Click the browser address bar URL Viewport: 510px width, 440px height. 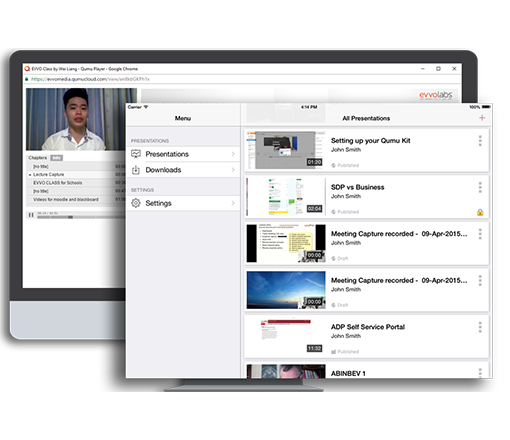[90, 79]
